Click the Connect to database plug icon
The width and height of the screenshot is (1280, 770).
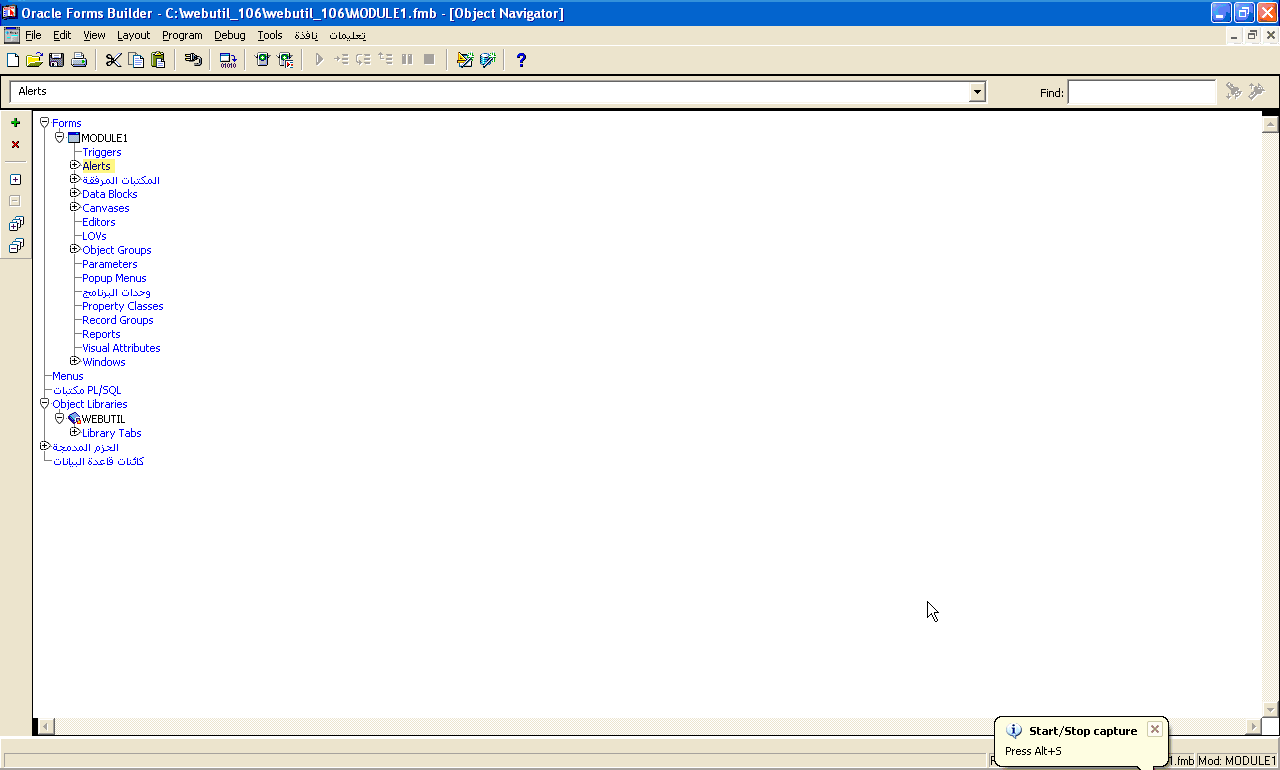(193, 60)
